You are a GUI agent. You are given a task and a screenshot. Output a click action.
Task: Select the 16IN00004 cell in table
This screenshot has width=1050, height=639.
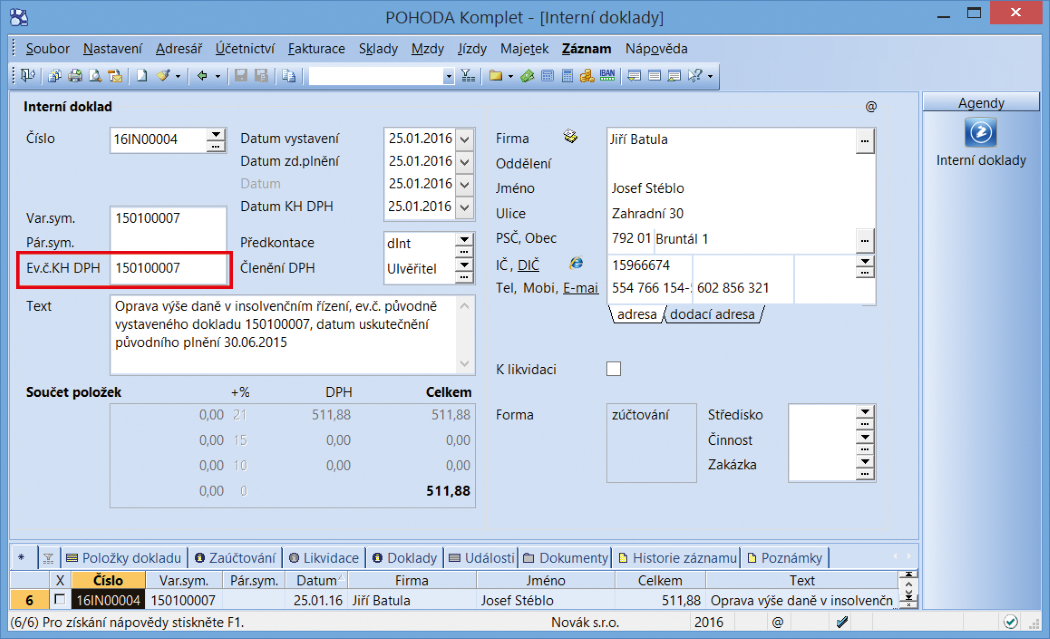click(x=108, y=600)
